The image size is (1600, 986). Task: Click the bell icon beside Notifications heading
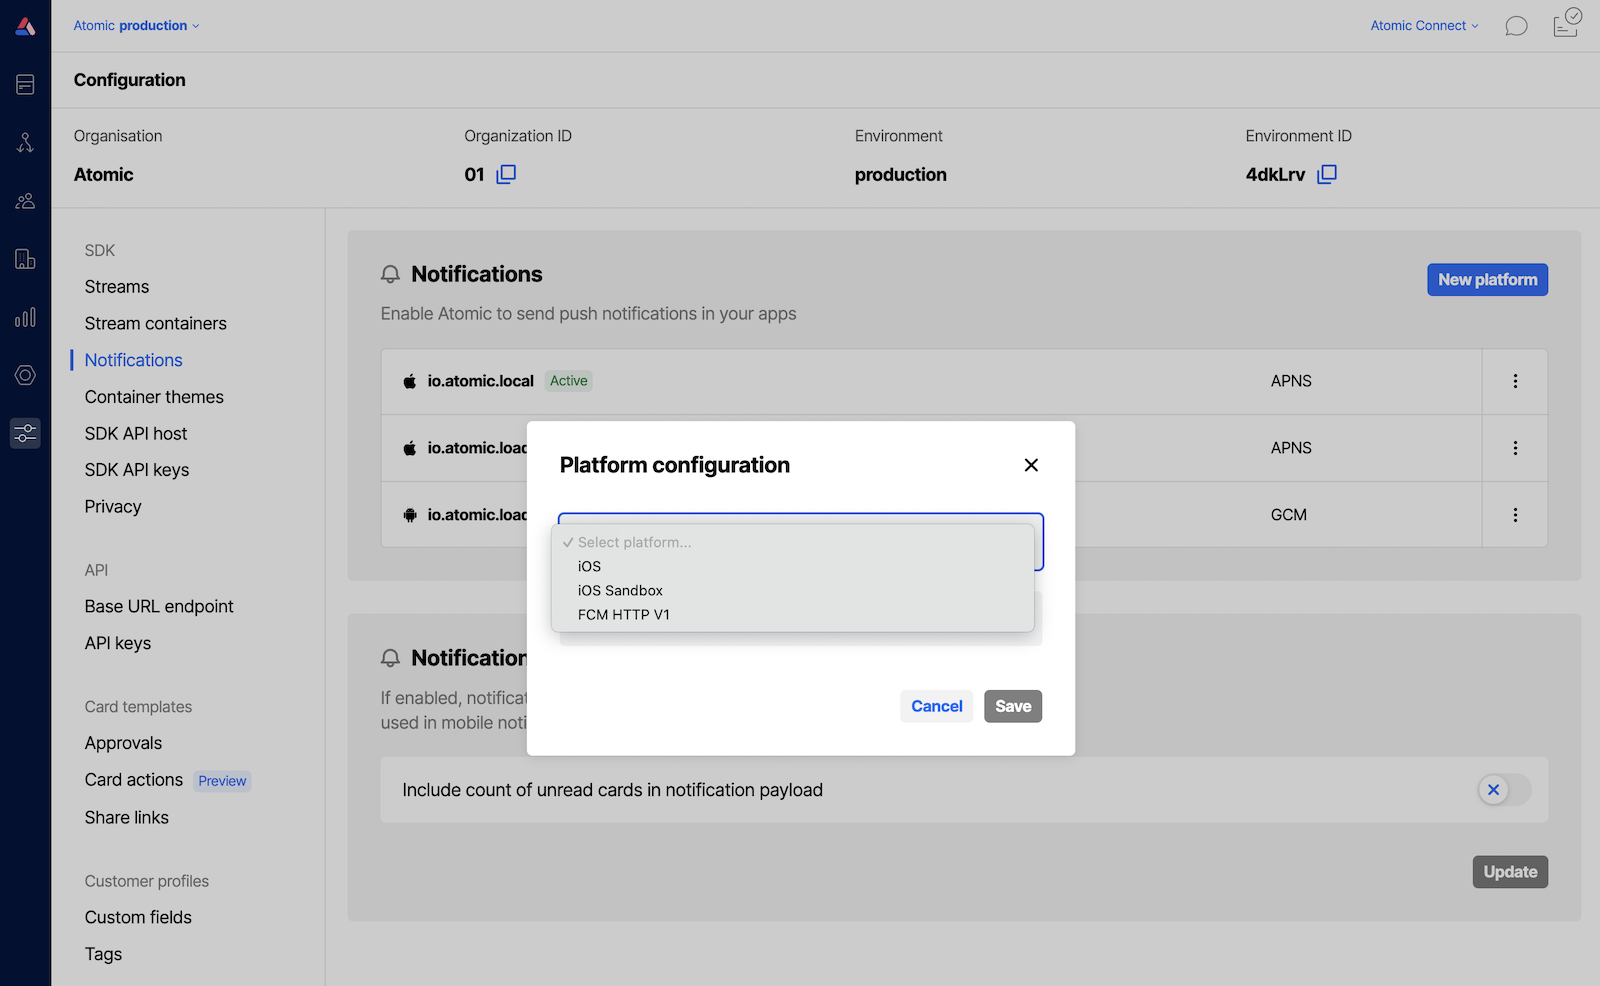390,274
